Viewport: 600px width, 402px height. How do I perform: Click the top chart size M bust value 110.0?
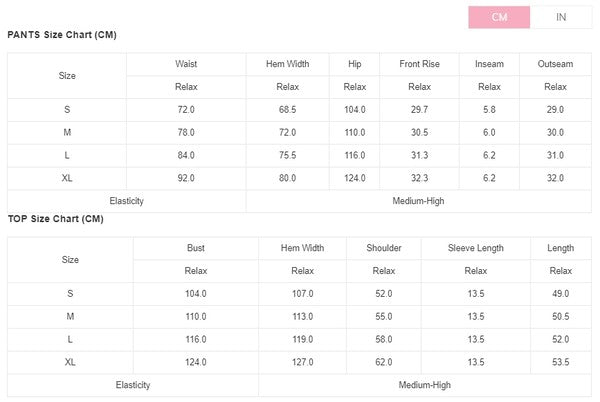pyautogui.click(x=196, y=316)
